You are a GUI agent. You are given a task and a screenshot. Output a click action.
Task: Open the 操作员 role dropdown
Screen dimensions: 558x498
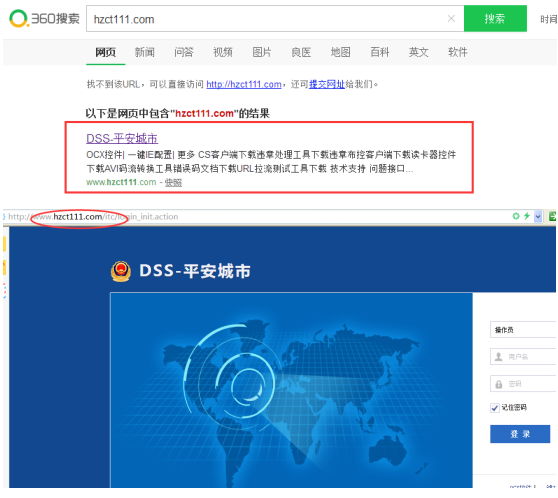click(523, 330)
